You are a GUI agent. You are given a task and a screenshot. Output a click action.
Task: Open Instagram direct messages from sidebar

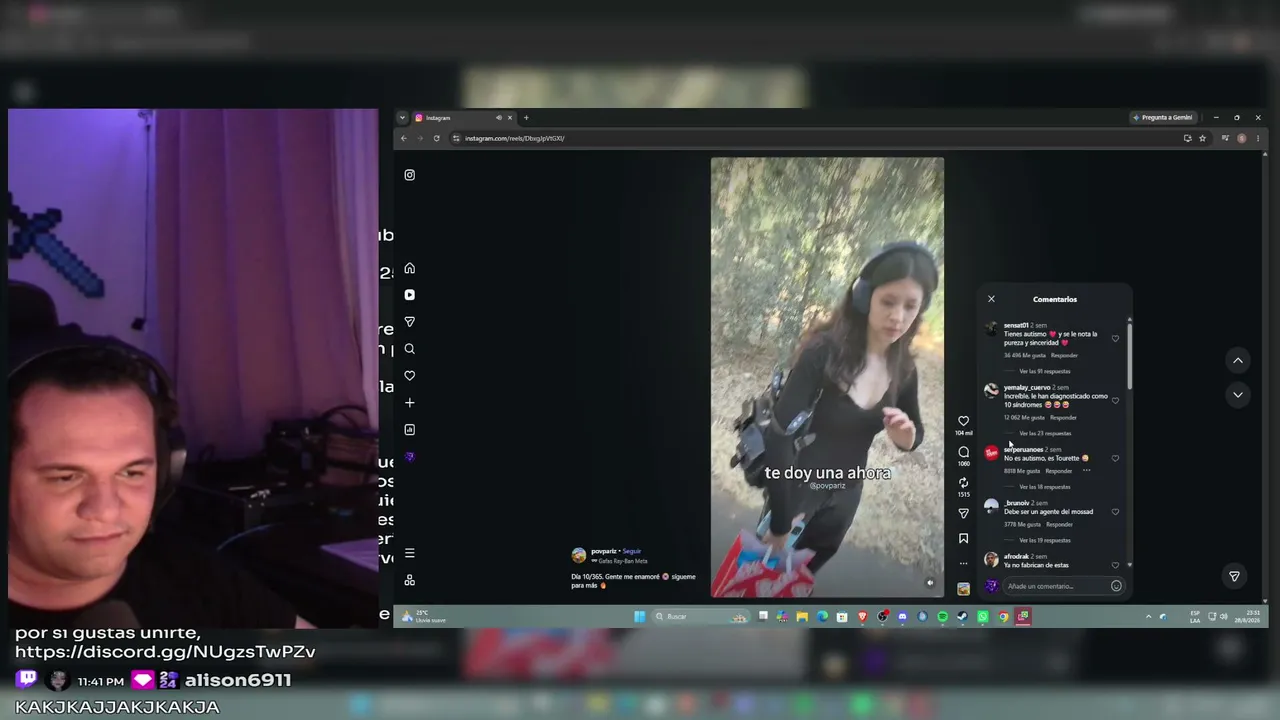(x=409, y=322)
